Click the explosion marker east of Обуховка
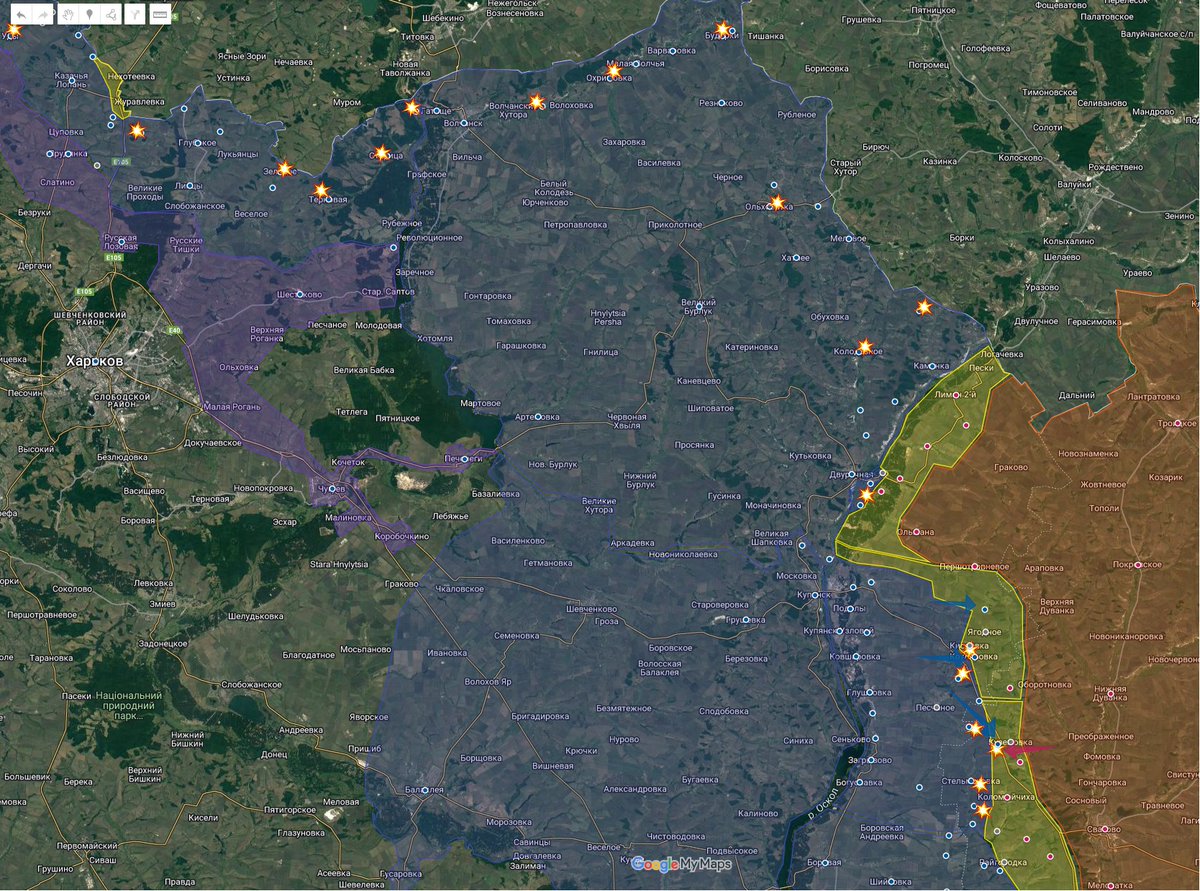 click(x=924, y=307)
